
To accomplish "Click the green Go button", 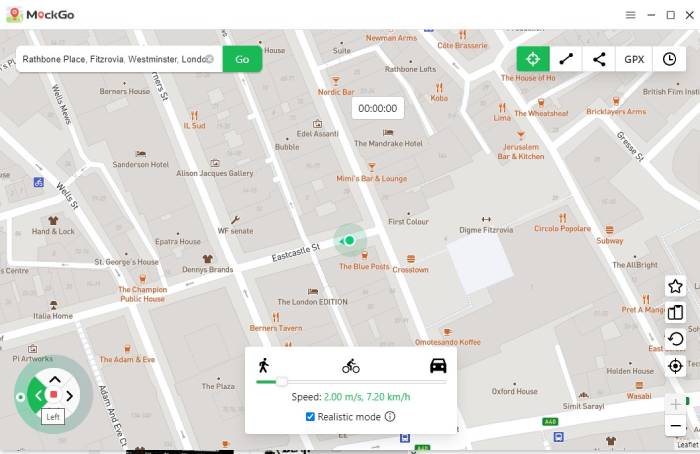I will [x=242, y=59].
